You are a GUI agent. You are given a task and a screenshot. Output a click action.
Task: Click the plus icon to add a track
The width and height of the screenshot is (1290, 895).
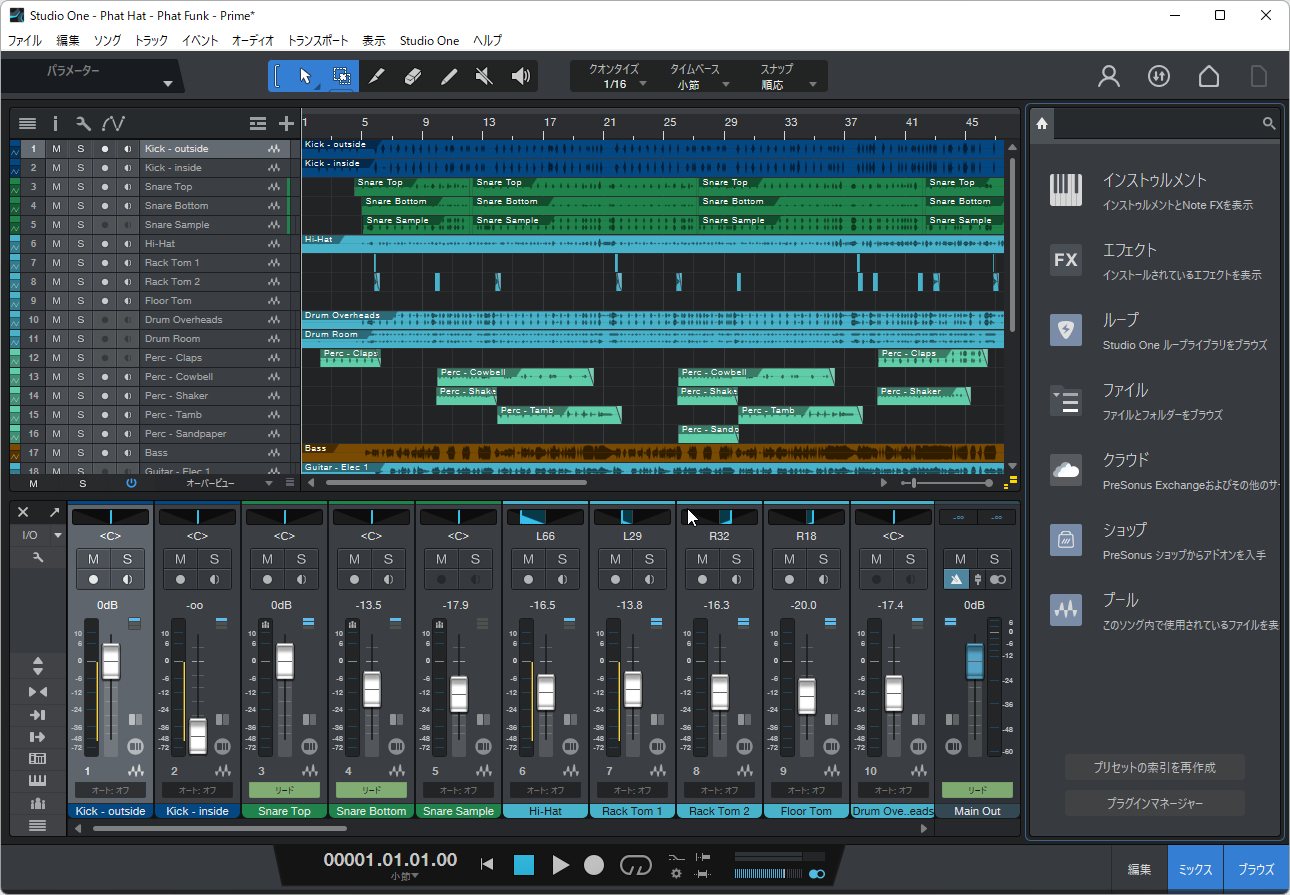286,122
